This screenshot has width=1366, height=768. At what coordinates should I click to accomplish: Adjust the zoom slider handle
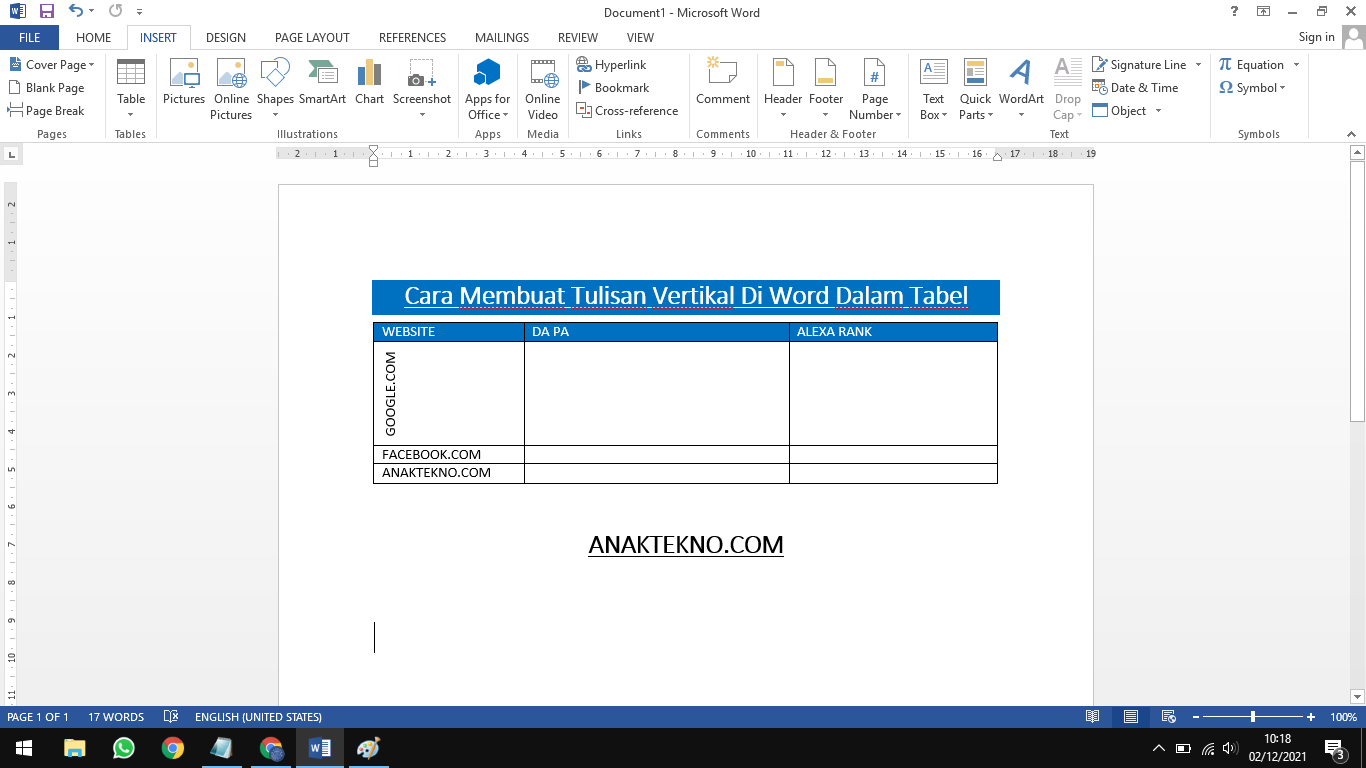pos(1253,717)
